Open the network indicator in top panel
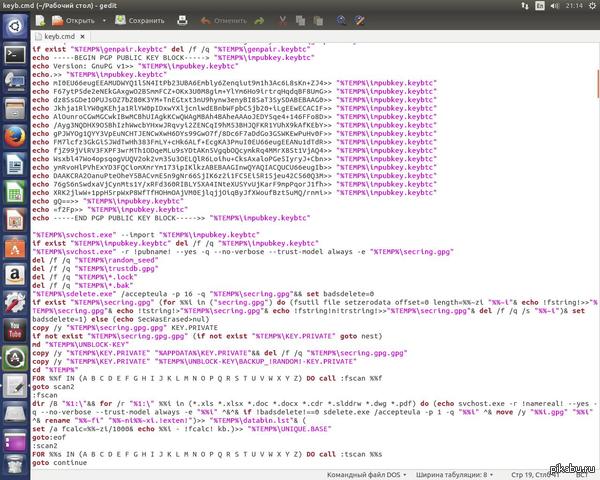The width and height of the screenshot is (600, 480). (525, 6)
